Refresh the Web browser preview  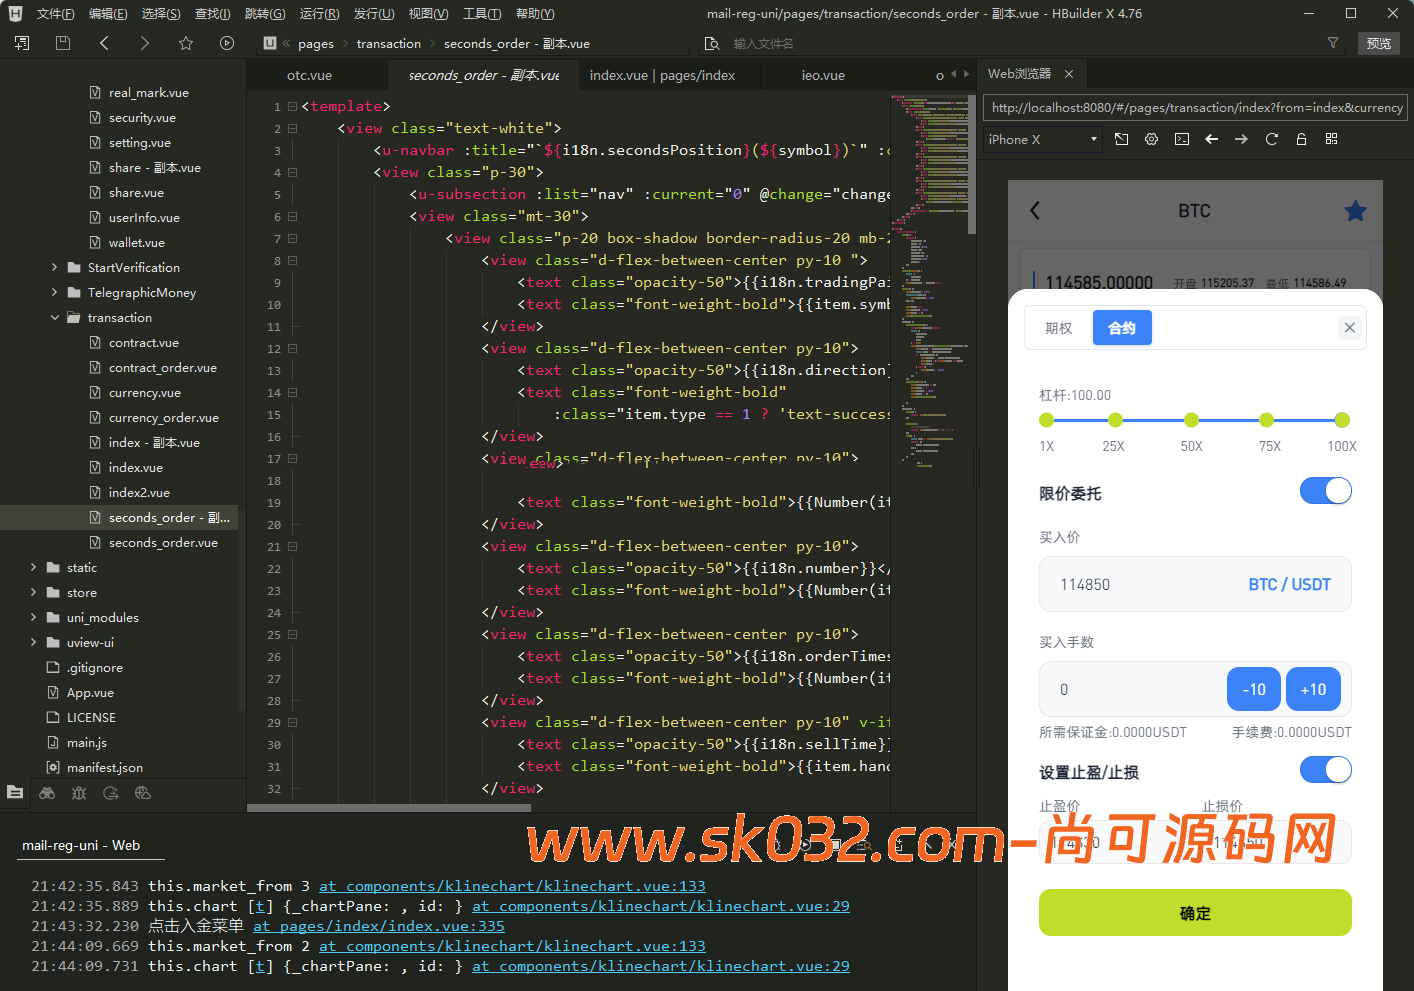point(1272,139)
